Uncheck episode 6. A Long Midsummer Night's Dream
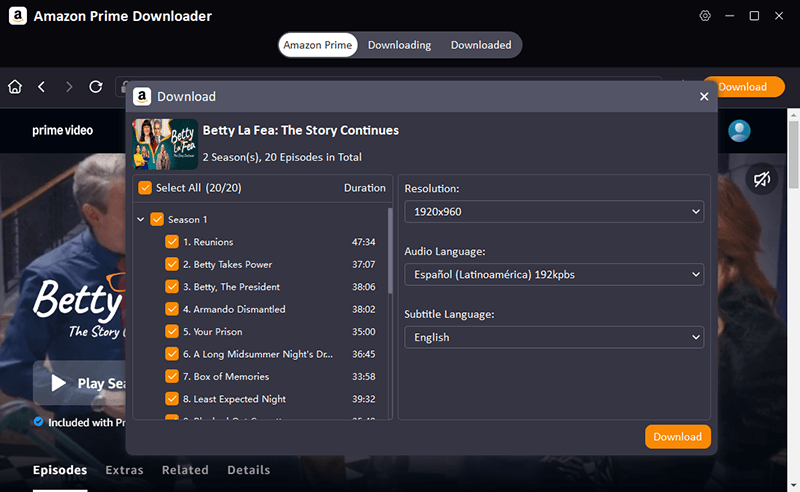The image size is (800, 492). pyautogui.click(x=172, y=354)
